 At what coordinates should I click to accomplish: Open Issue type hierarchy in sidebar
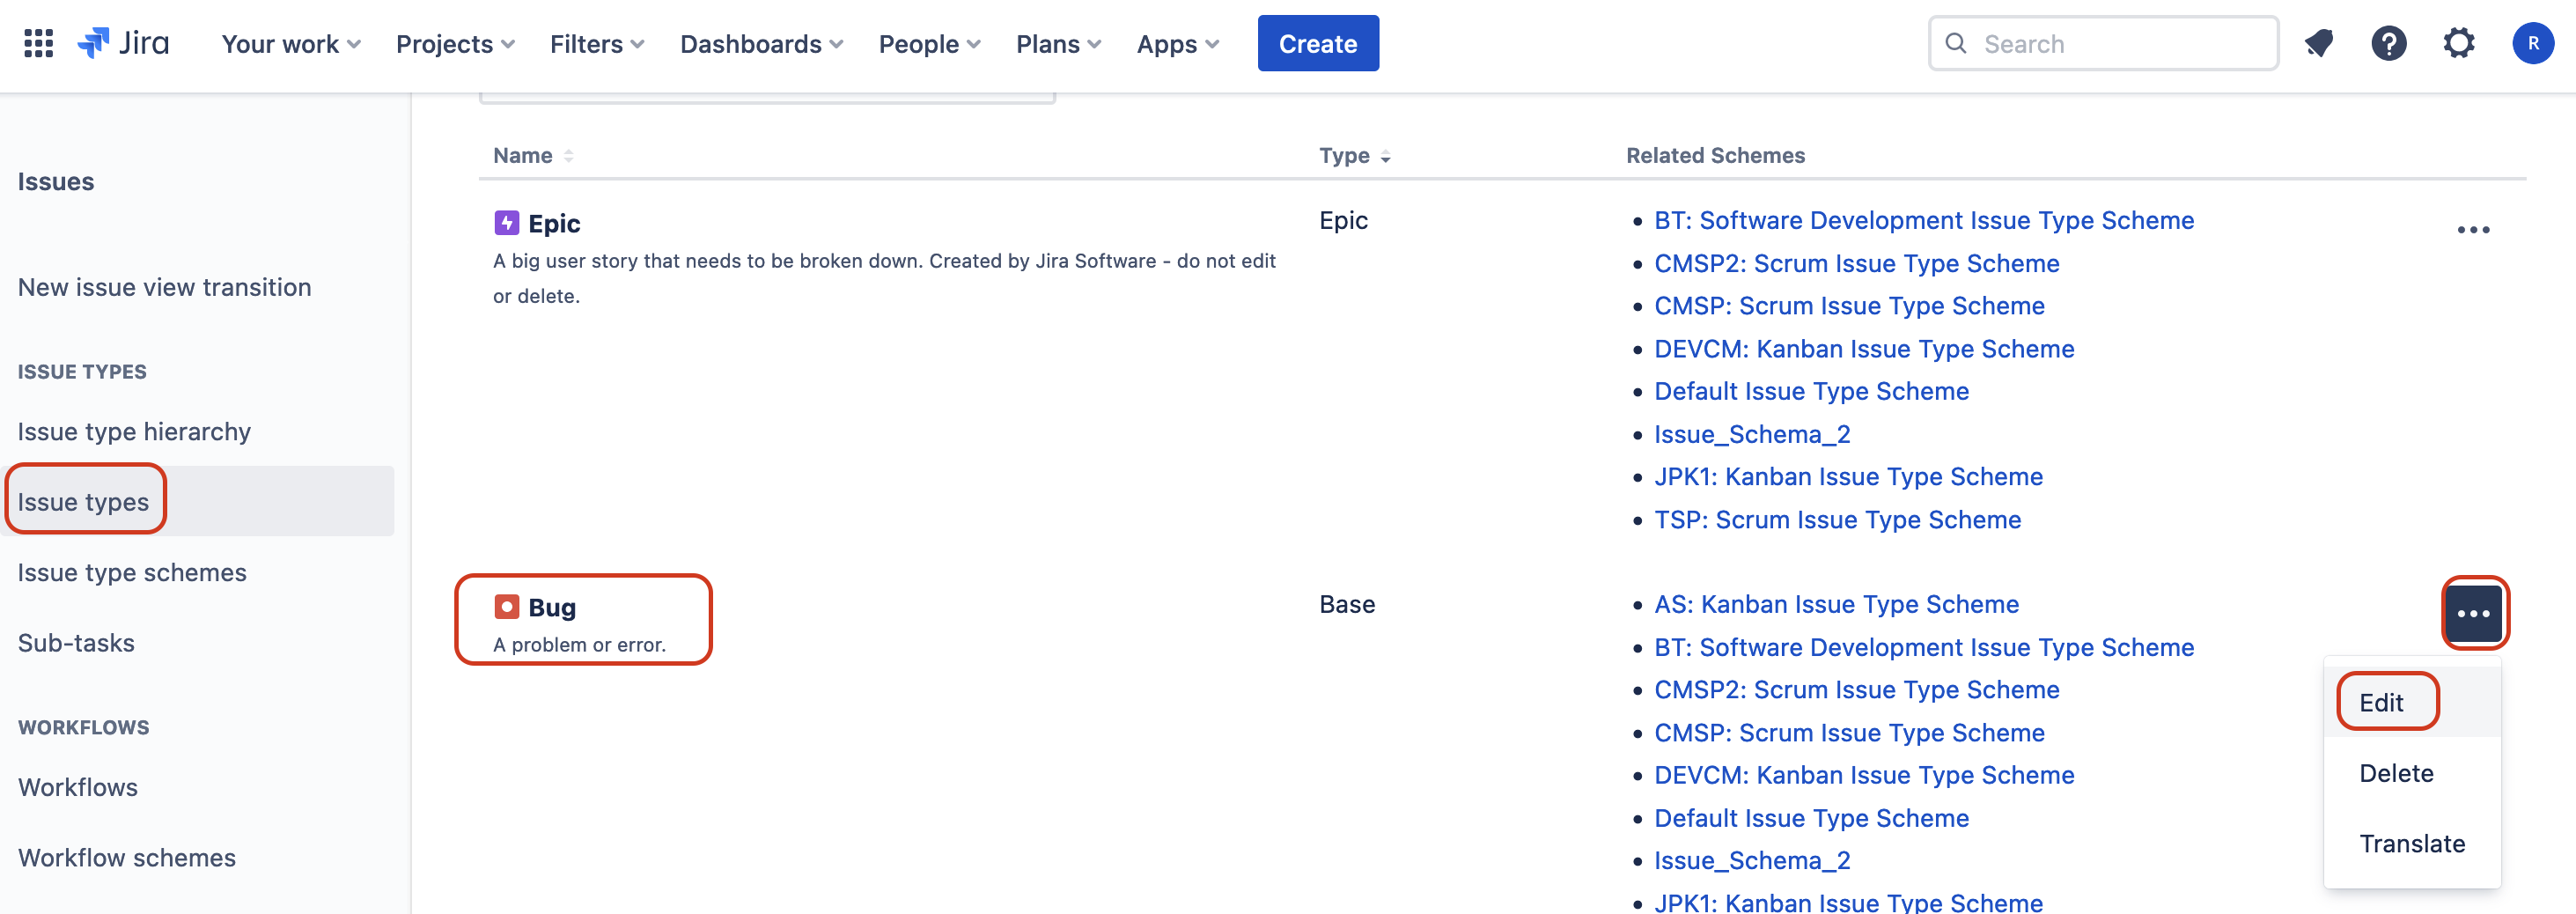(x=134, y=431)
